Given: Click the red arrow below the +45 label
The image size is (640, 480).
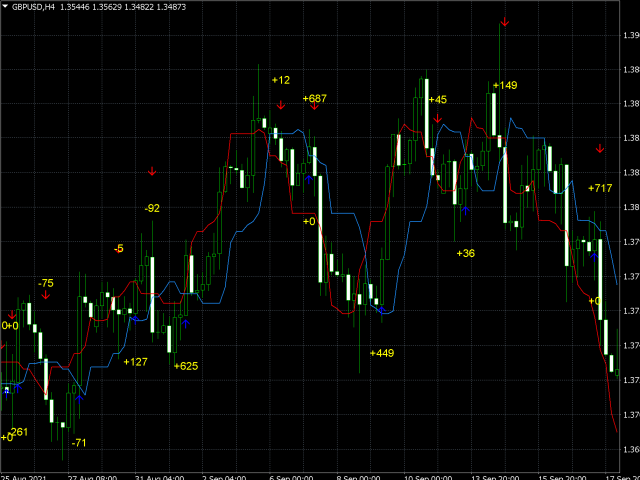Looking at the screenshot, I should coord(438,119).
